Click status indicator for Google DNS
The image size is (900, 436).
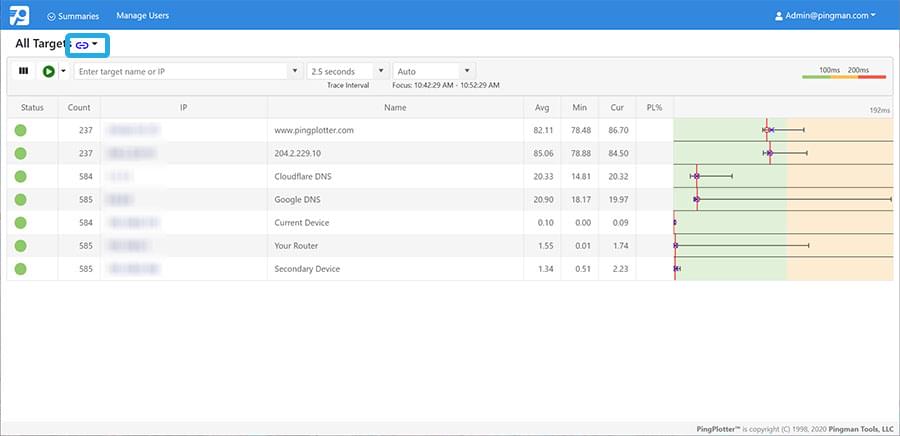click(21, 200)
